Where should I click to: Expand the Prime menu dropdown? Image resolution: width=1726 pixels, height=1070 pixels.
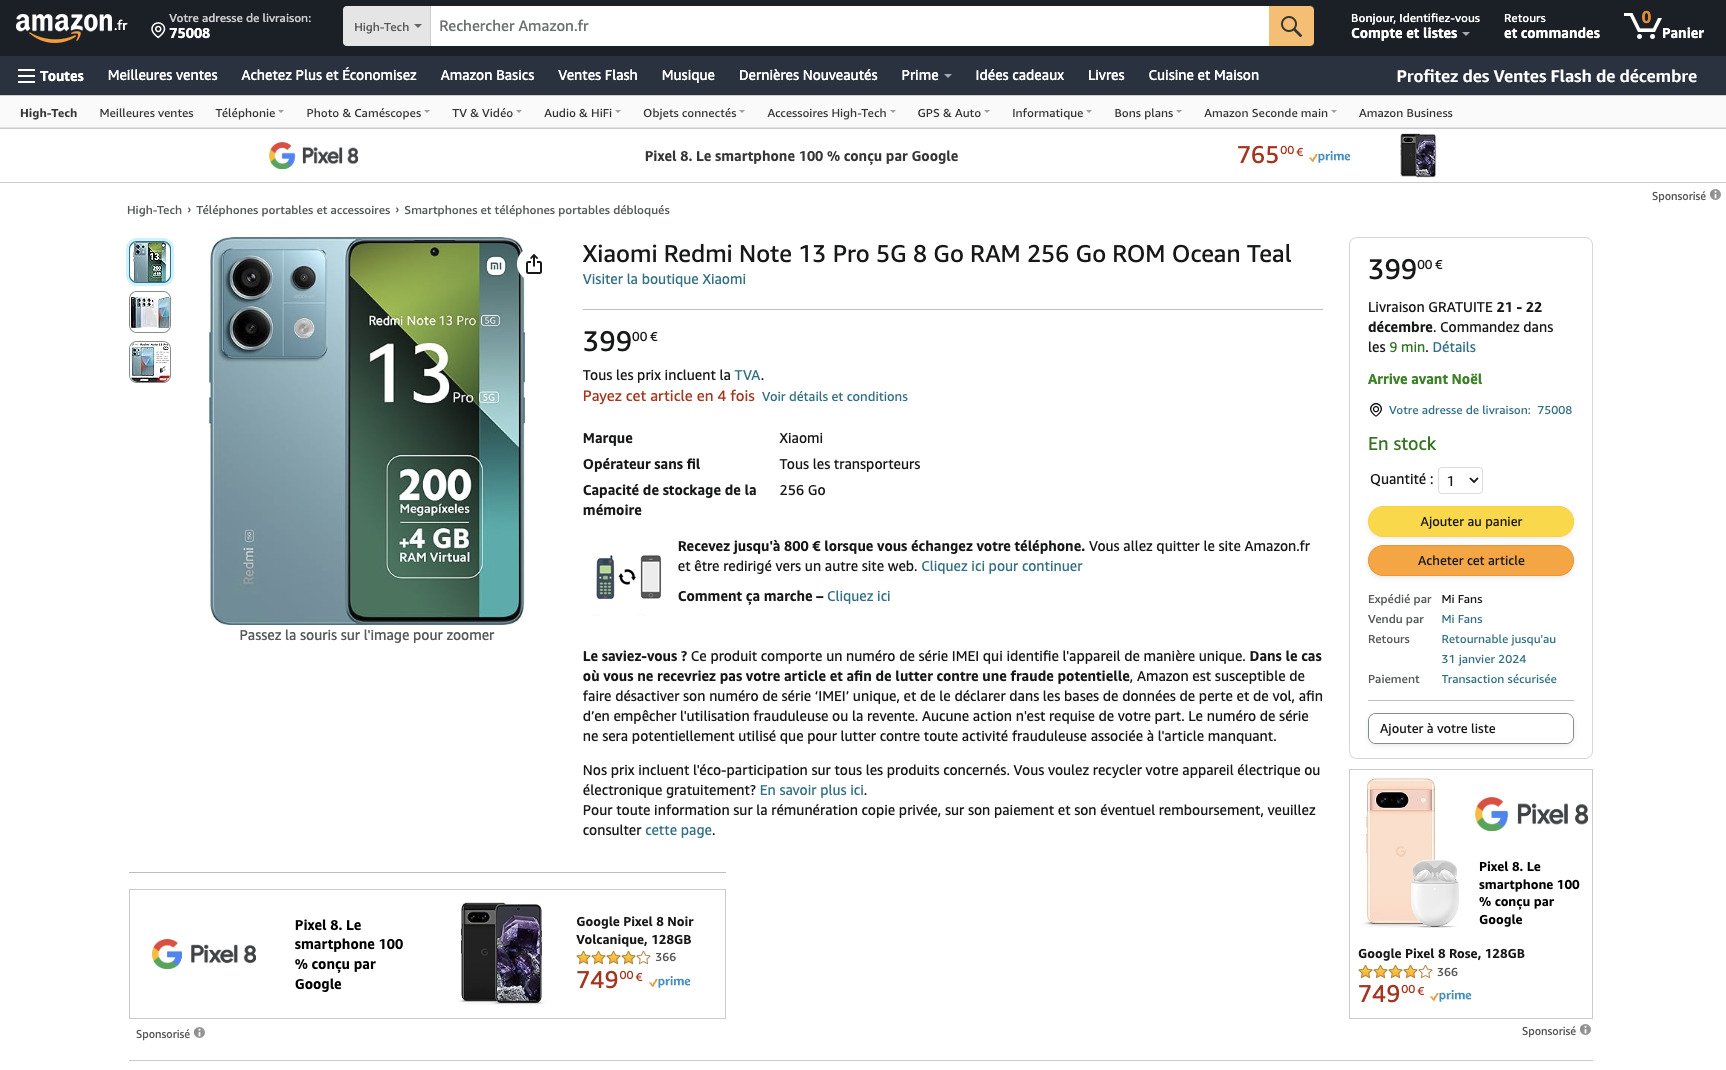pyautogui.click(x=926, y=76)
